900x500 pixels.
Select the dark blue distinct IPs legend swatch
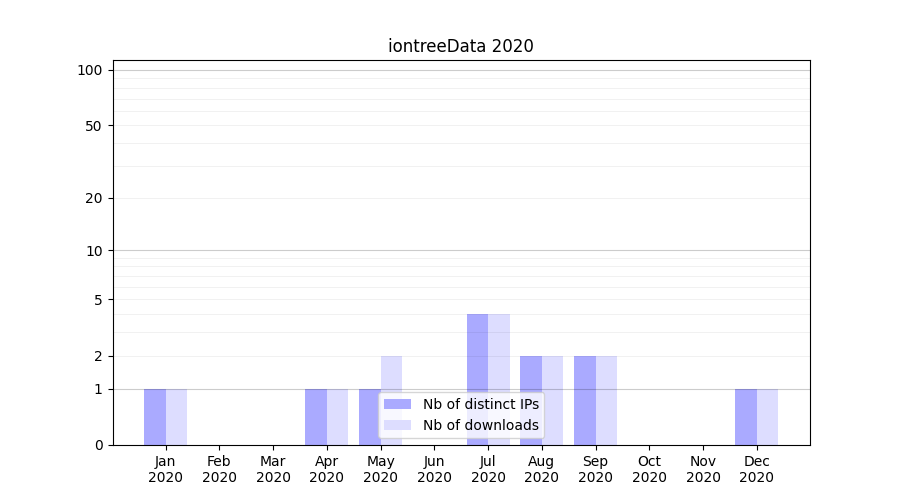397,404
